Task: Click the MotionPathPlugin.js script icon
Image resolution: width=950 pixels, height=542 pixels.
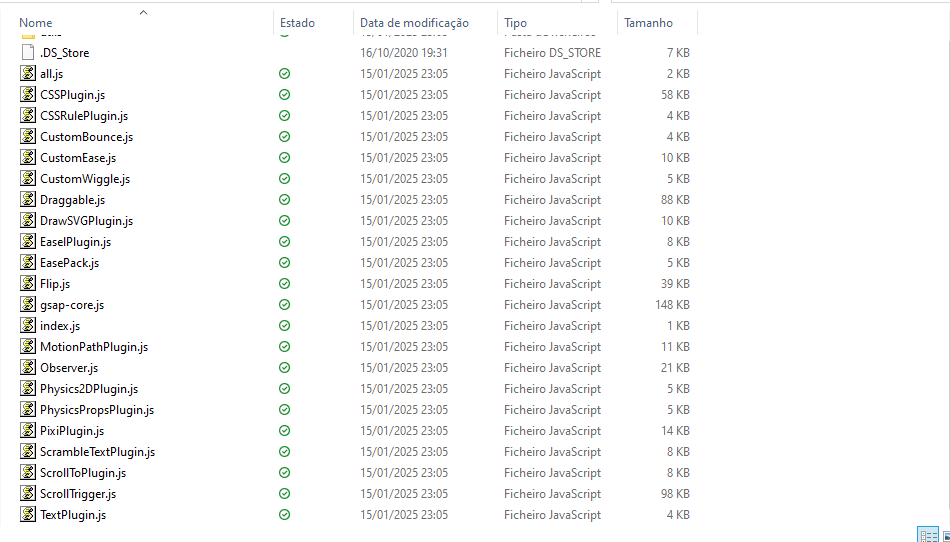Action: point(28,346)
